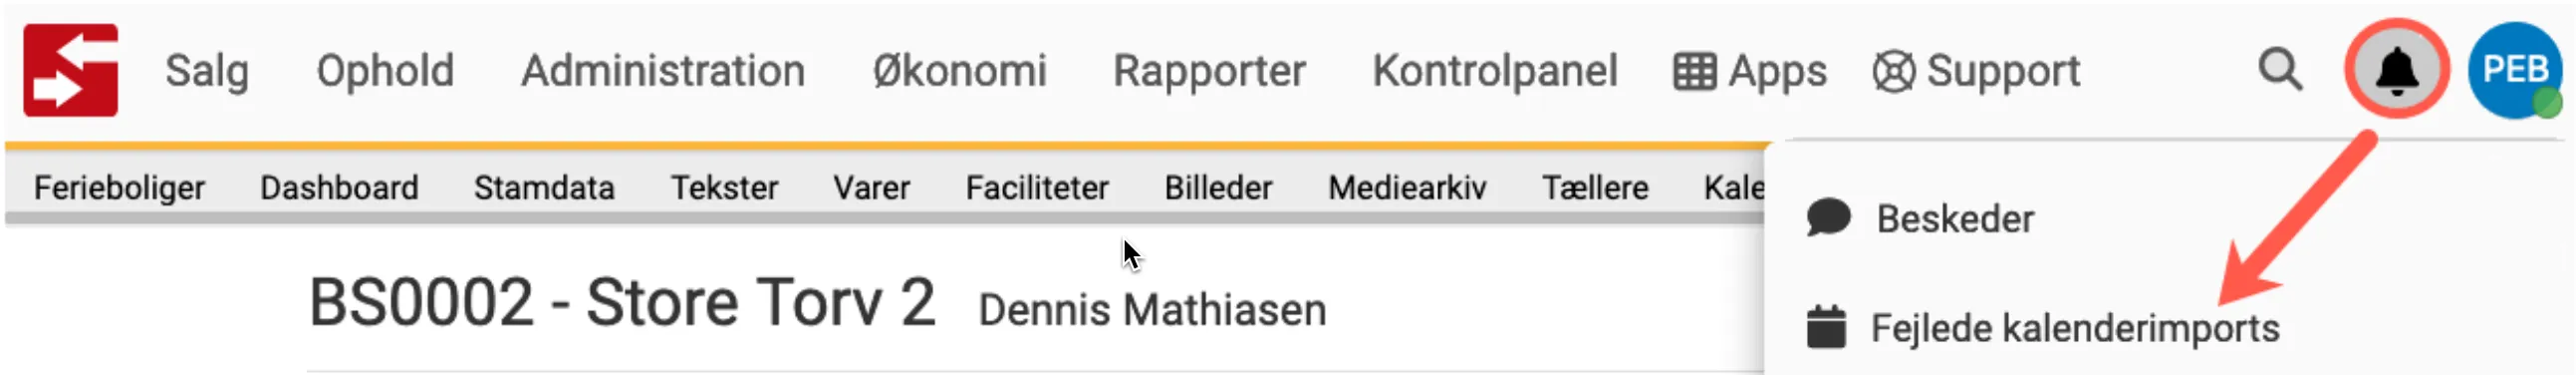2576x375 pixels.
Task: Open the PEB user avatar
Action: coord(2515,70)
